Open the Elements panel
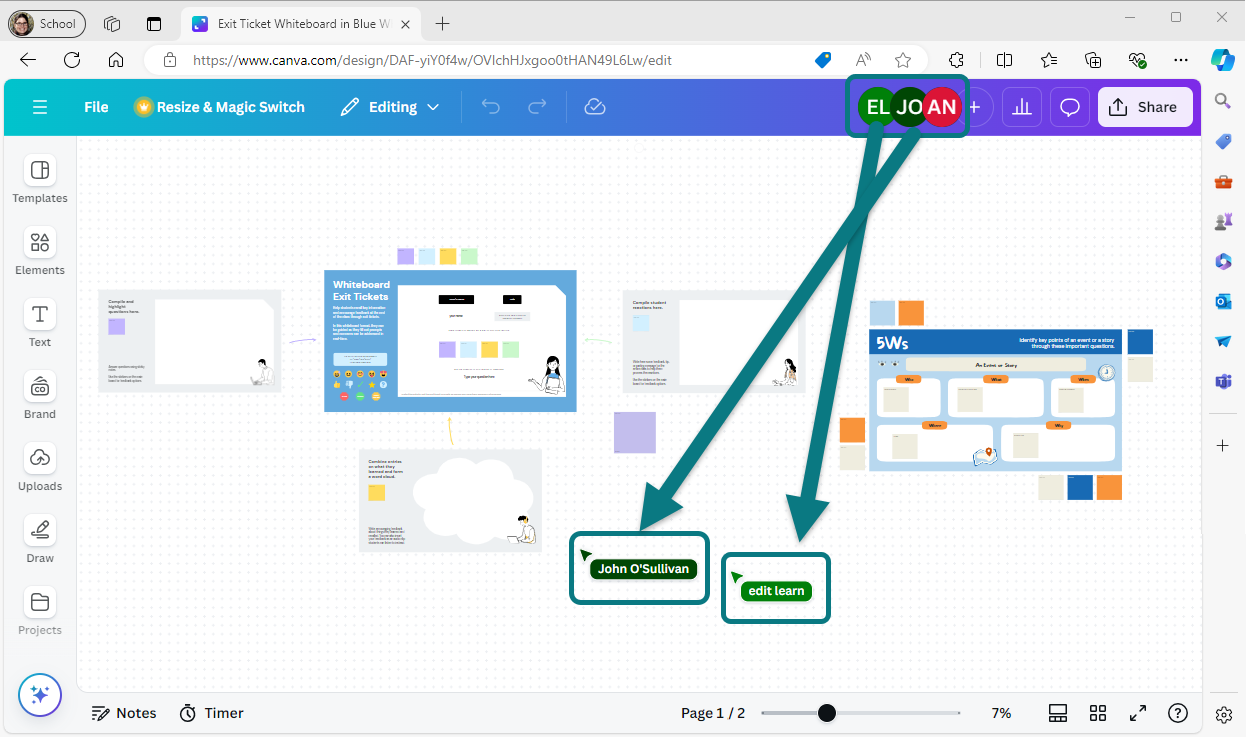 tap(40, 252)
